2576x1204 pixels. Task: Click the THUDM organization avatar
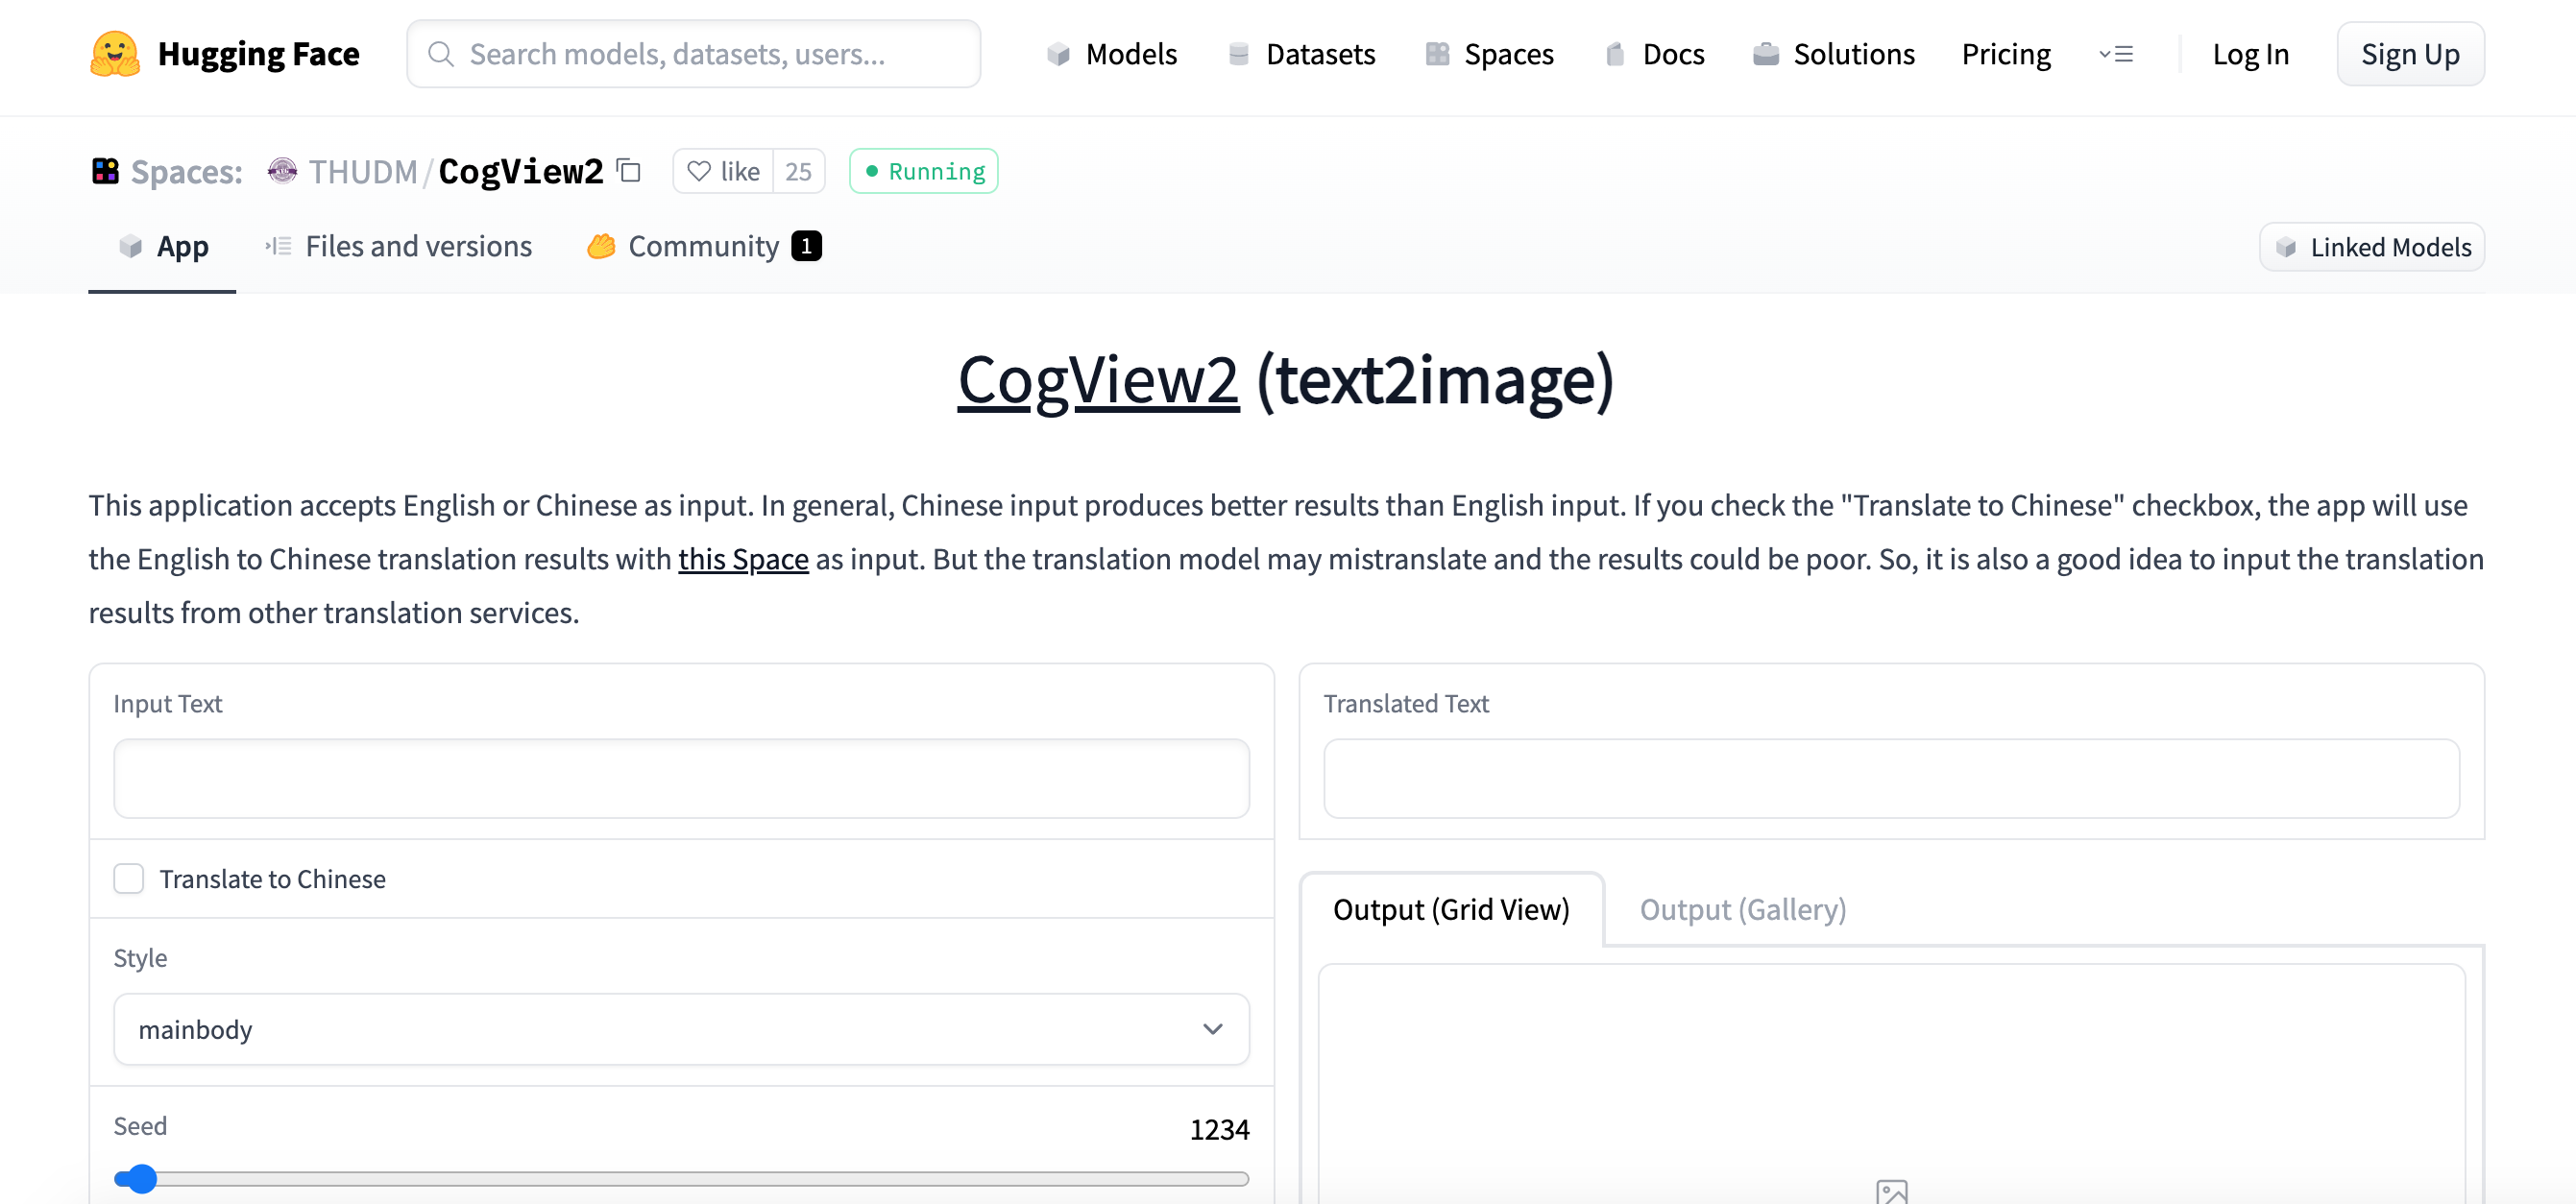(x=283, y=171)
